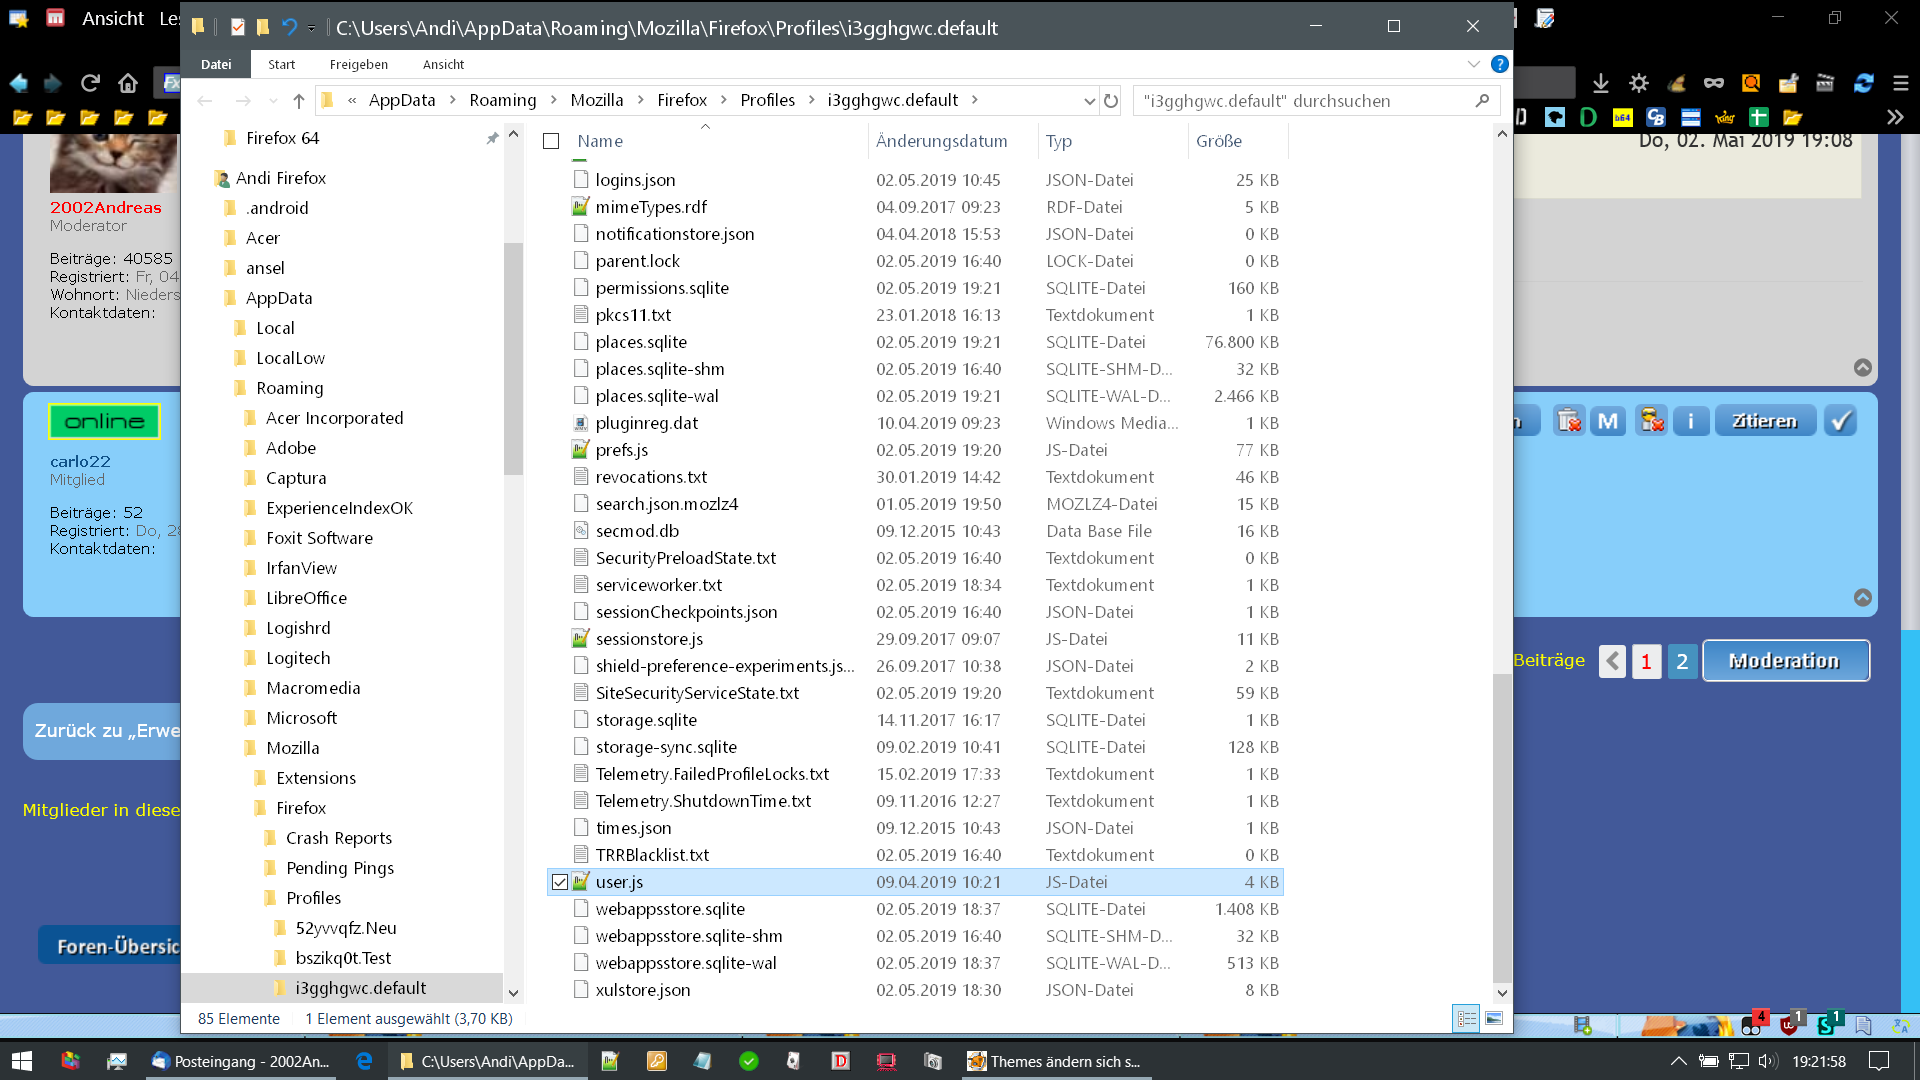Click the Moderation button
This screenshot has height=1080, width=1920.
1785,661
